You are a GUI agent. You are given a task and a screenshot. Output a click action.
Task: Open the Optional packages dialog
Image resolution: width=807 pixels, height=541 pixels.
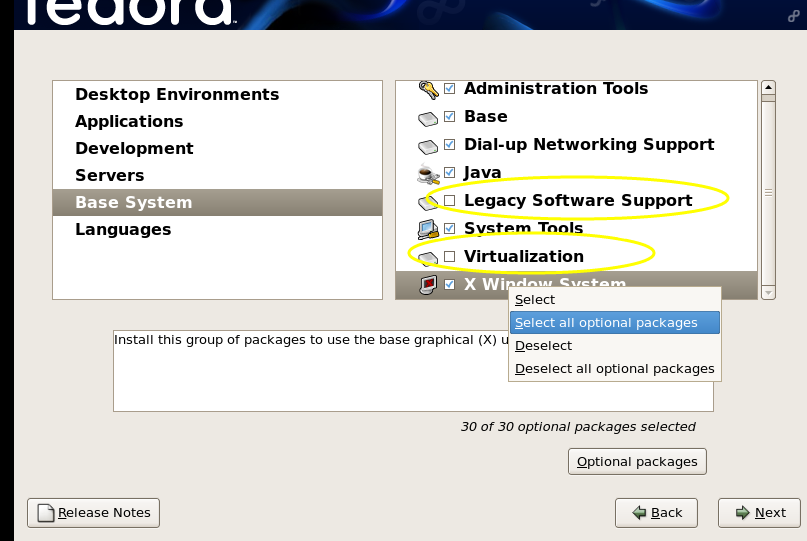tap(637, 462)
